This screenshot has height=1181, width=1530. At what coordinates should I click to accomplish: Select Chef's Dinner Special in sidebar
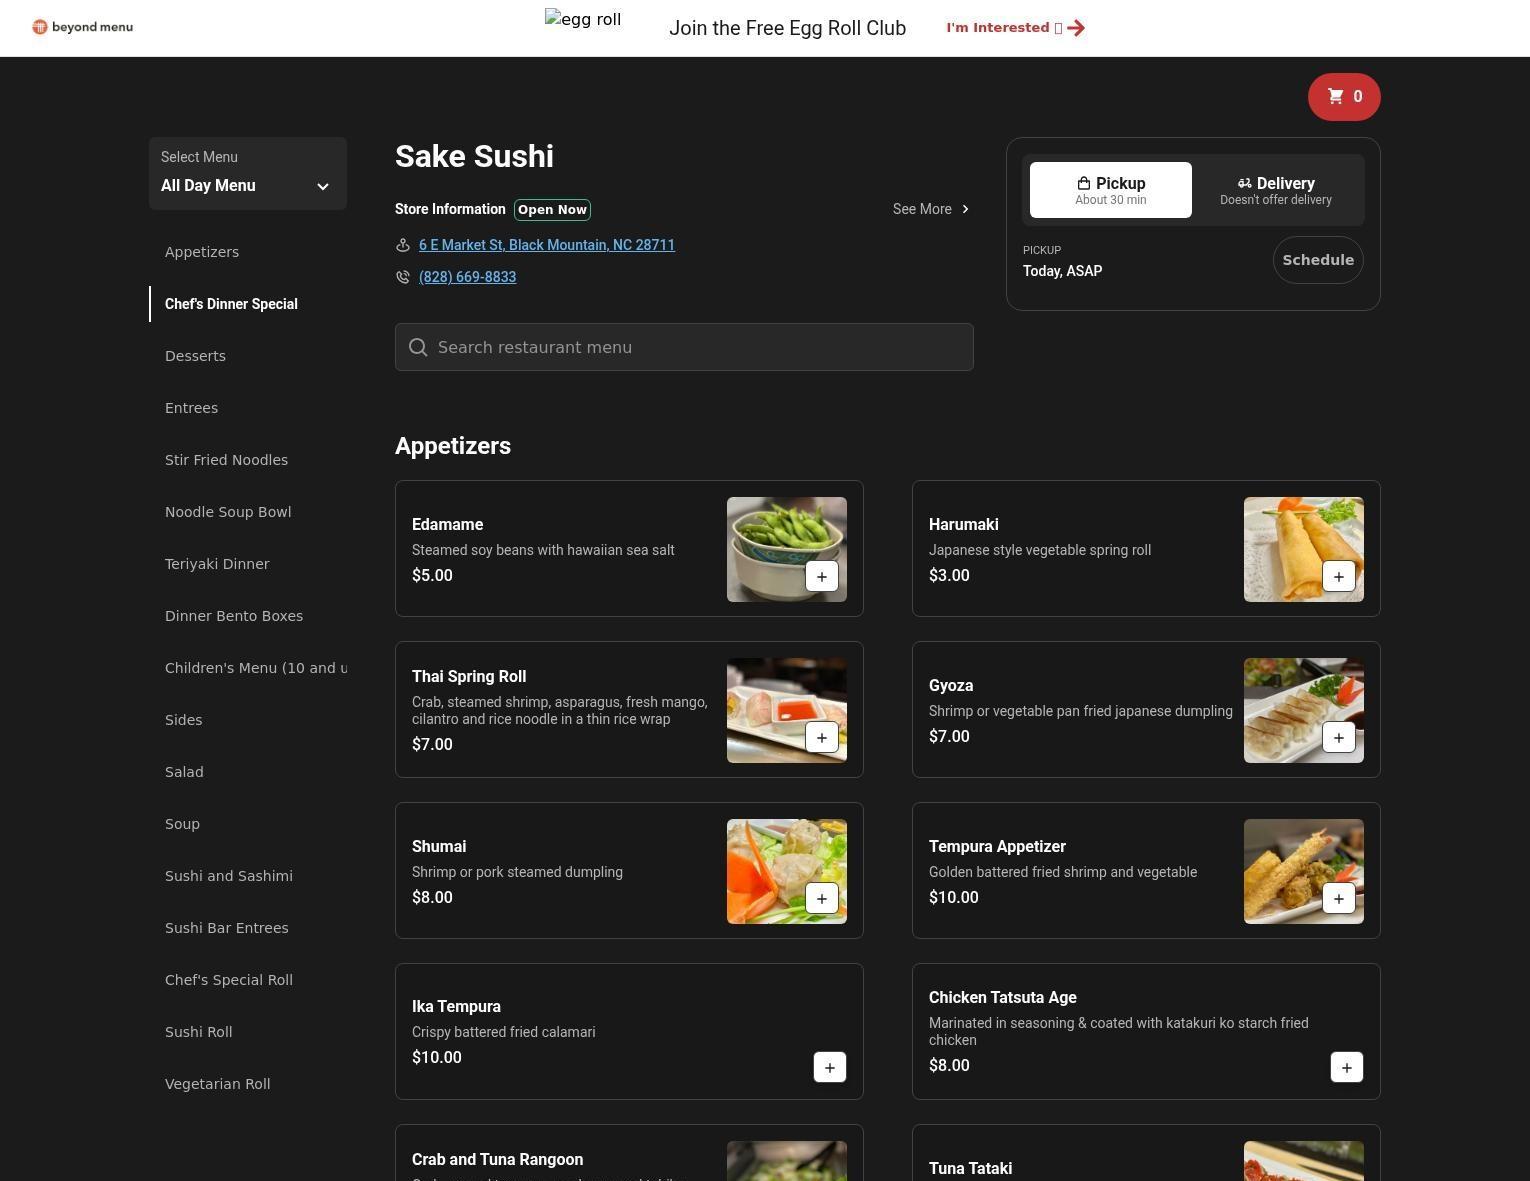231,304
